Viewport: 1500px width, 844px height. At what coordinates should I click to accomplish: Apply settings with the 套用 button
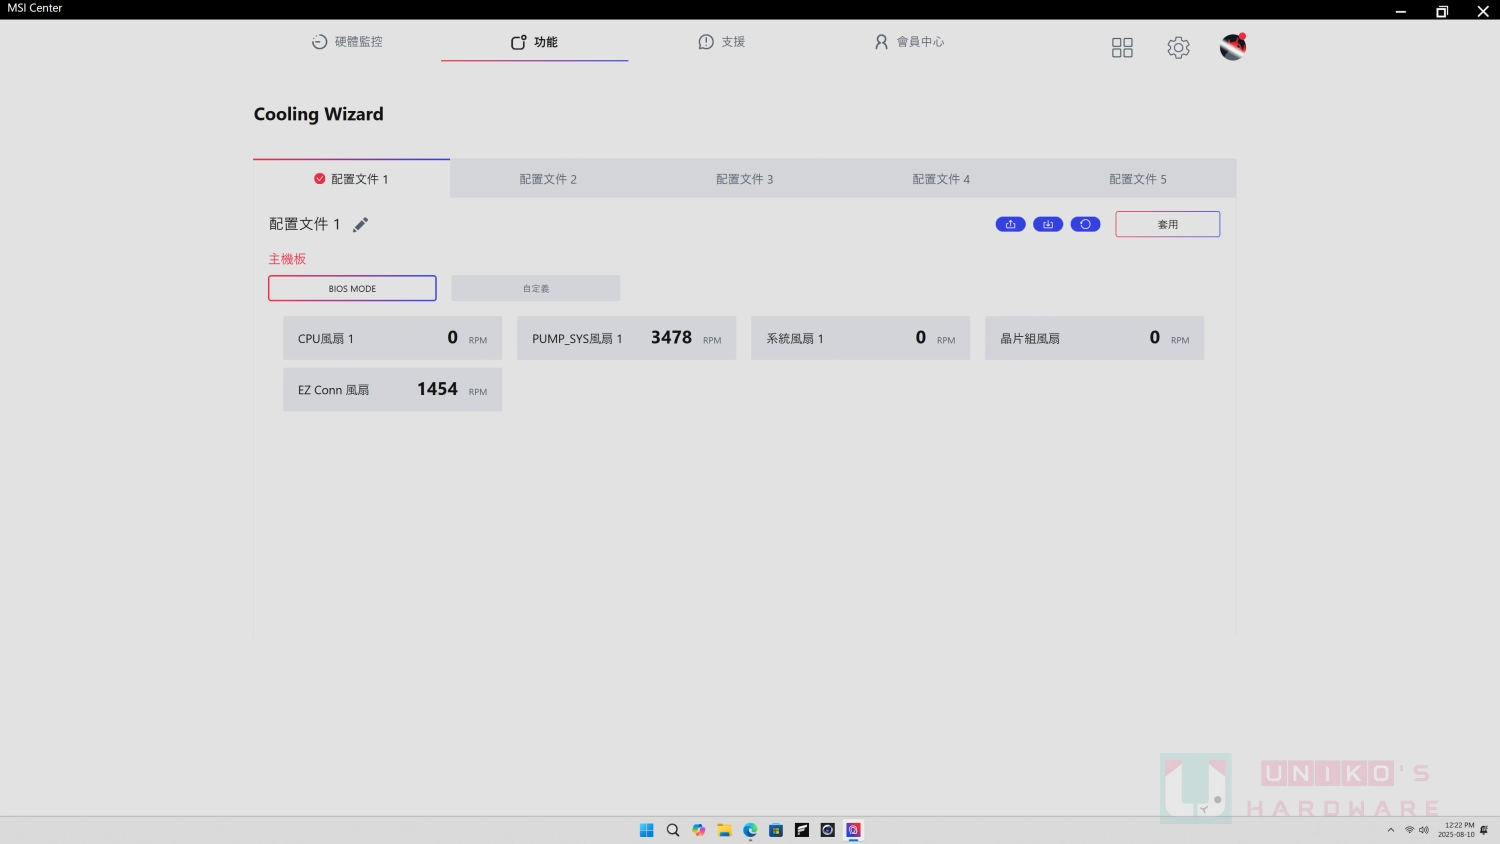pos(1168,224)
